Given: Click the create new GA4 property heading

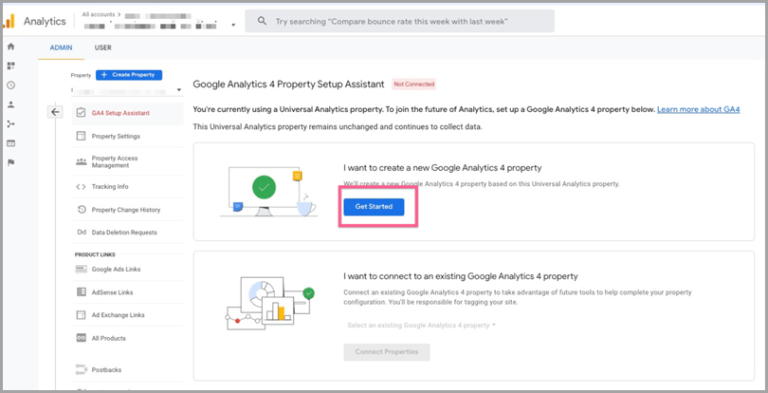Looking at the screenshot, I should click(x=442, y=168).
